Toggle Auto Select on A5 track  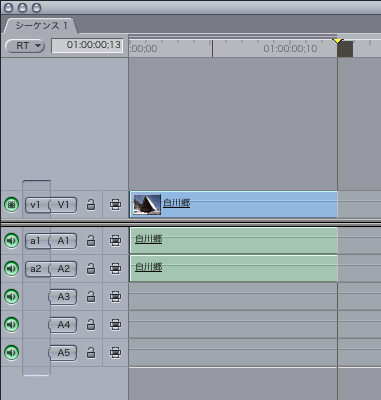[x=115, y=352]
